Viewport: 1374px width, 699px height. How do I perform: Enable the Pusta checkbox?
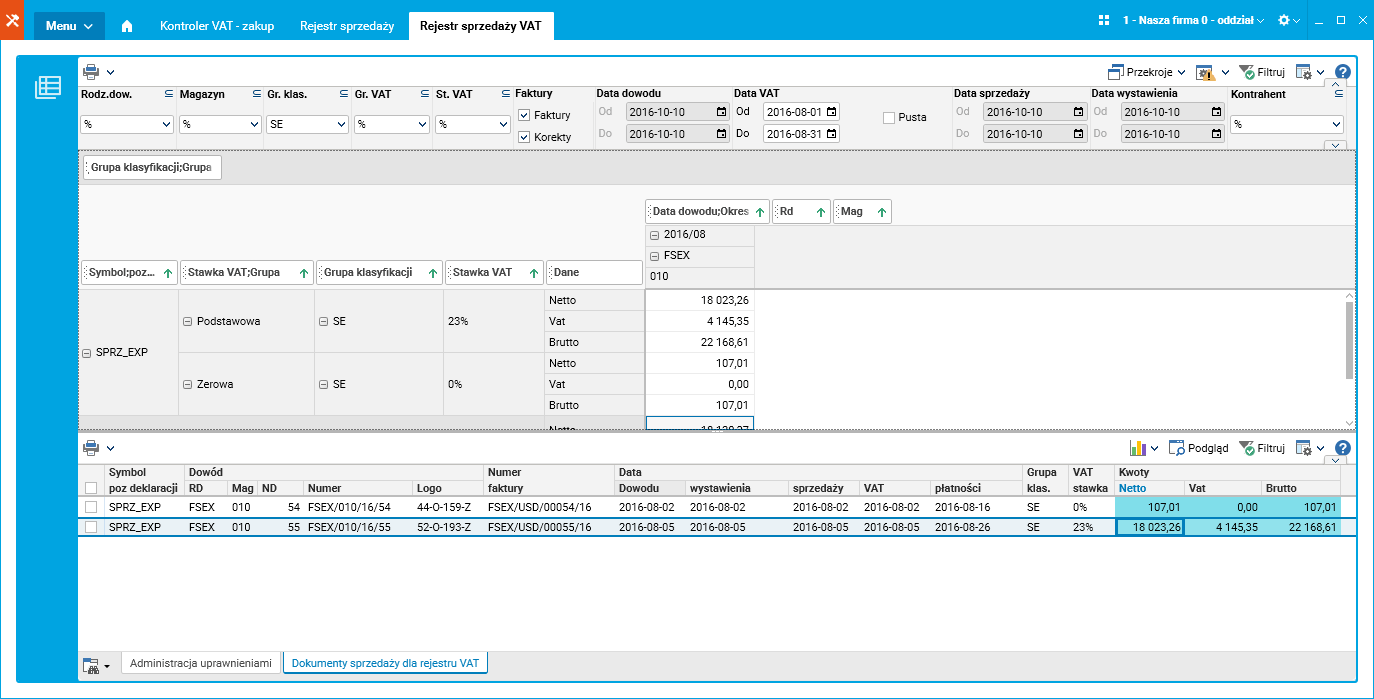click(889, 117)
